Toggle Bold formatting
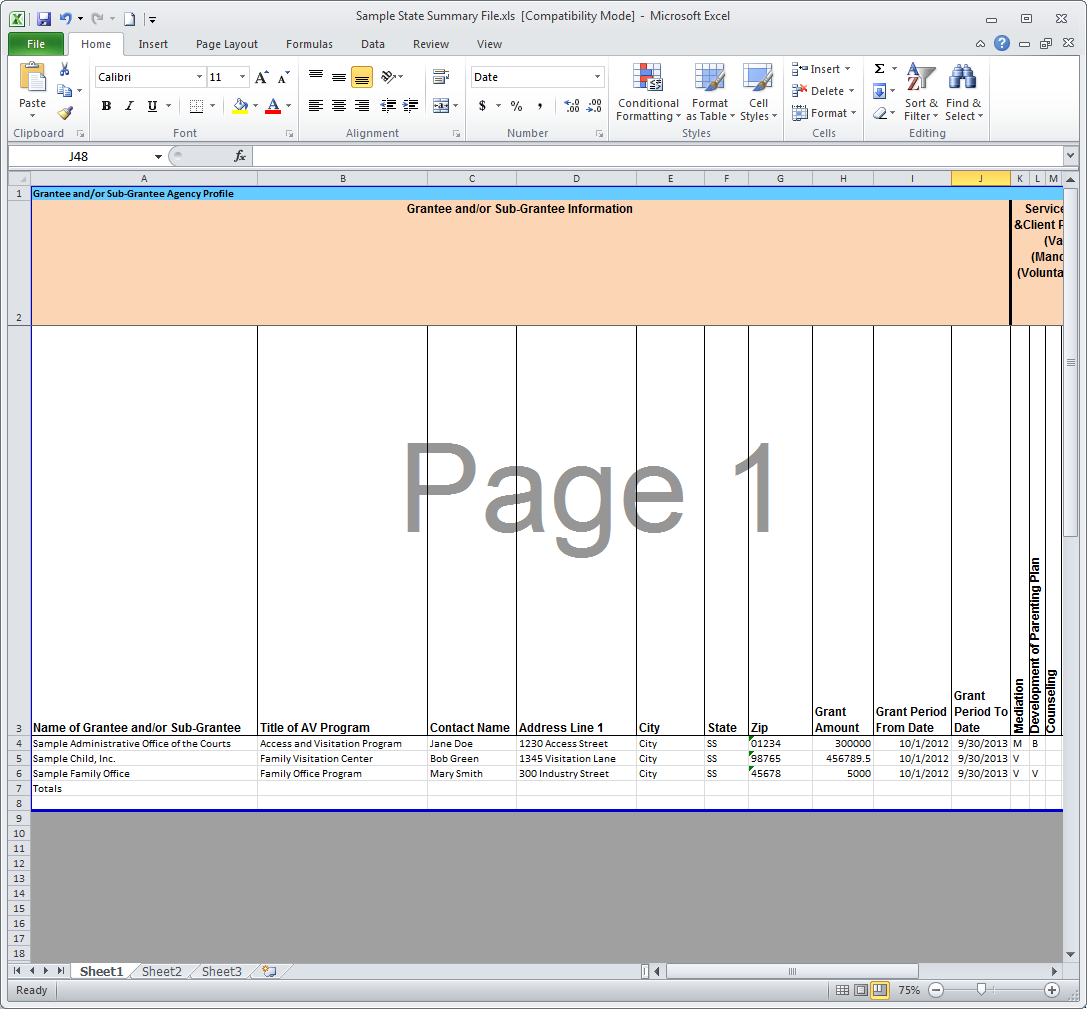The height and width of the screenshot is (1009, 1087). [x=106, y=106]
